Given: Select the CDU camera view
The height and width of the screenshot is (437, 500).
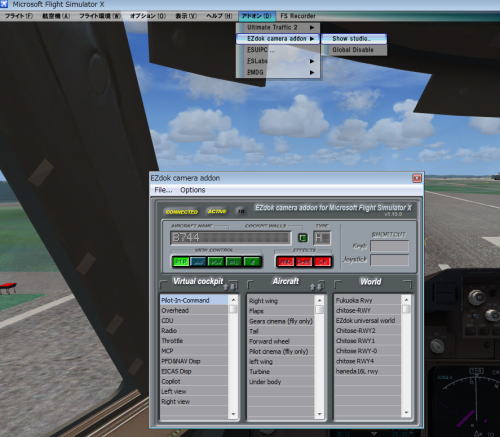Looking at the screenshot, I should 195,321.
